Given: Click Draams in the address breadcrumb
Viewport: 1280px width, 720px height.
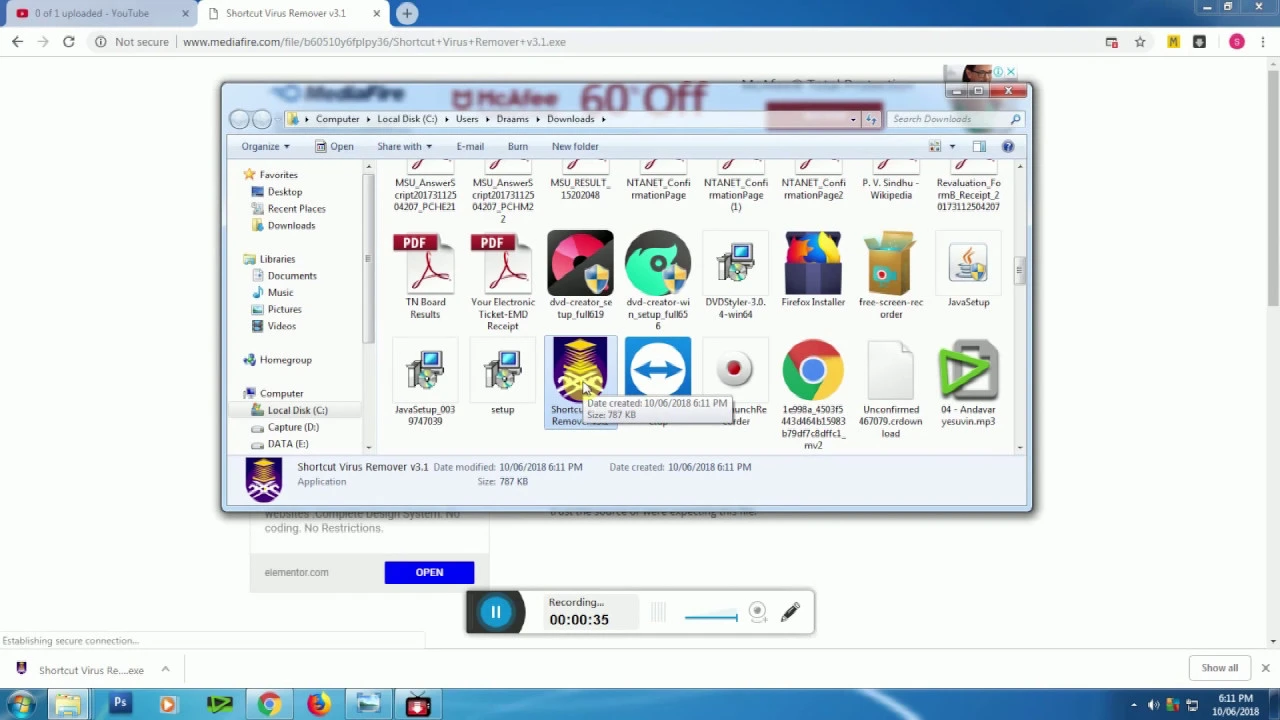Looking at the screenshot, I should click(x=512, y=119).
